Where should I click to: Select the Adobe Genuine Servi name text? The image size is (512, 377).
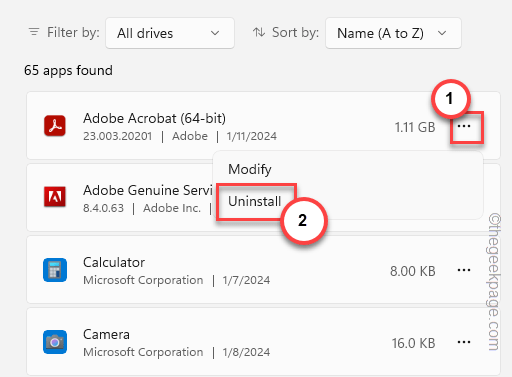148,190
